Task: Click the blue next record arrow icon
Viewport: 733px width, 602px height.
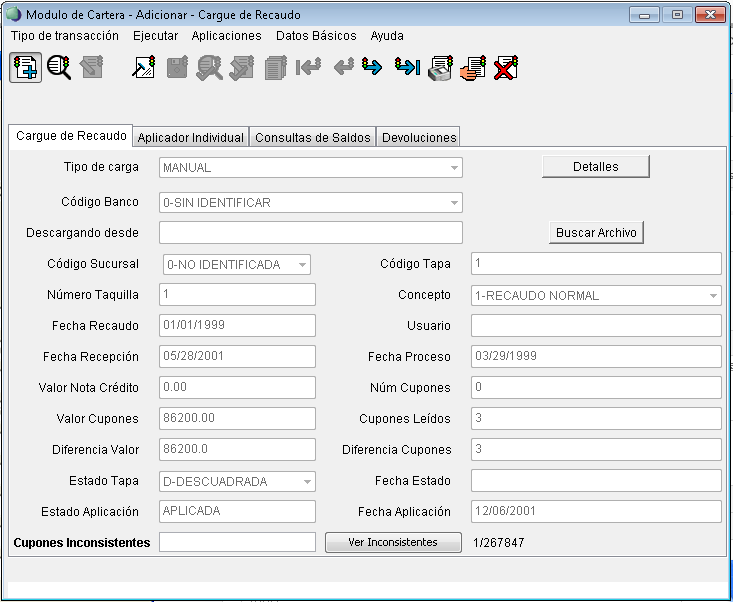Action: click(372, 68)
